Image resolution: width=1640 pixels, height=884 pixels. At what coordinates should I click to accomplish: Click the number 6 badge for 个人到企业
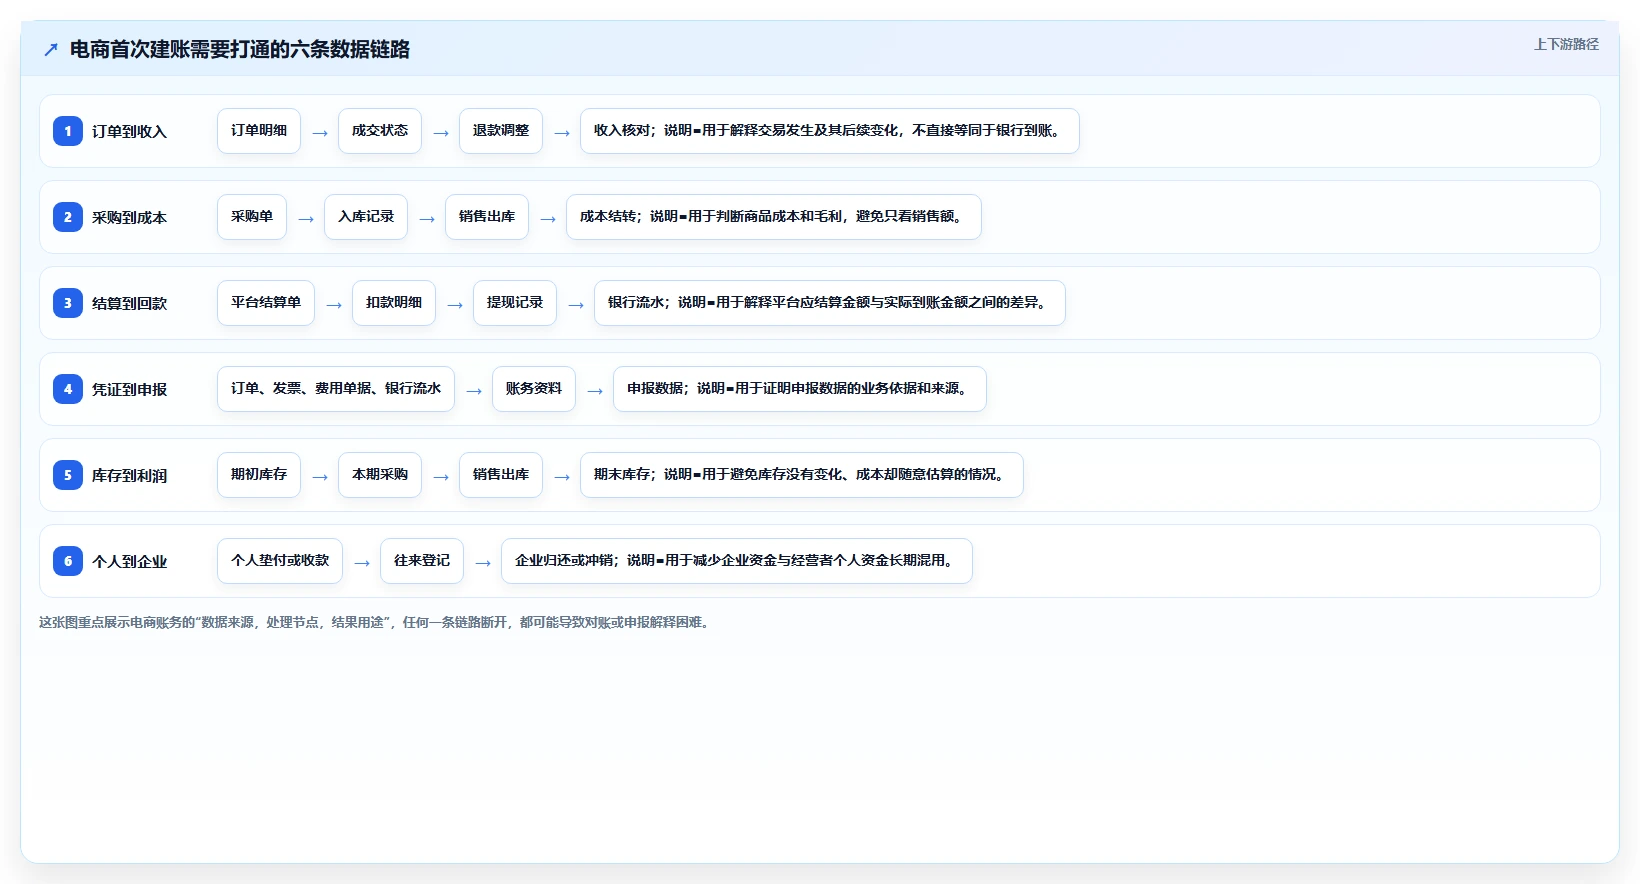coord(68,561)
